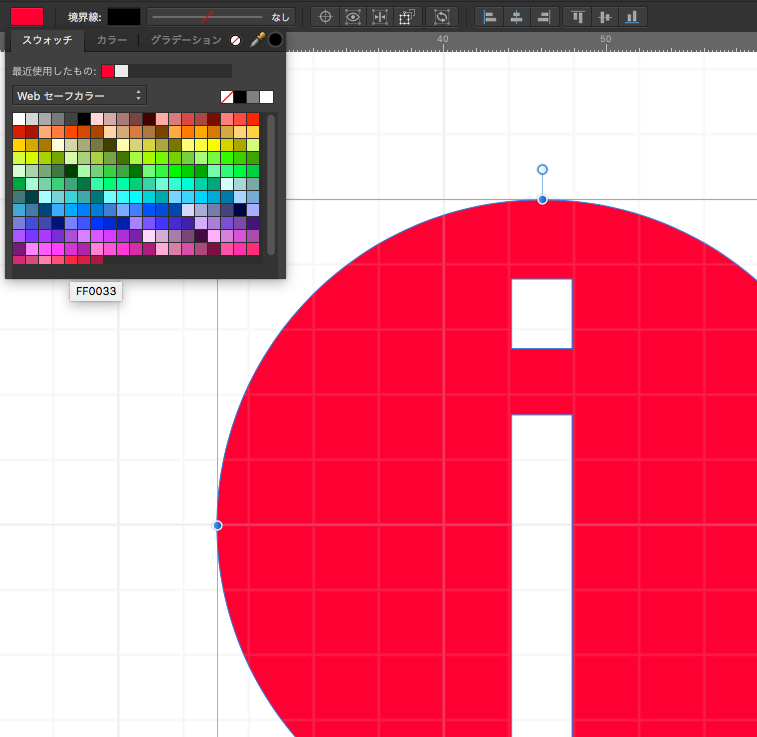Pick the light gray recently used color
This screenshot has height=737, width=757.
tap(122, 71)
